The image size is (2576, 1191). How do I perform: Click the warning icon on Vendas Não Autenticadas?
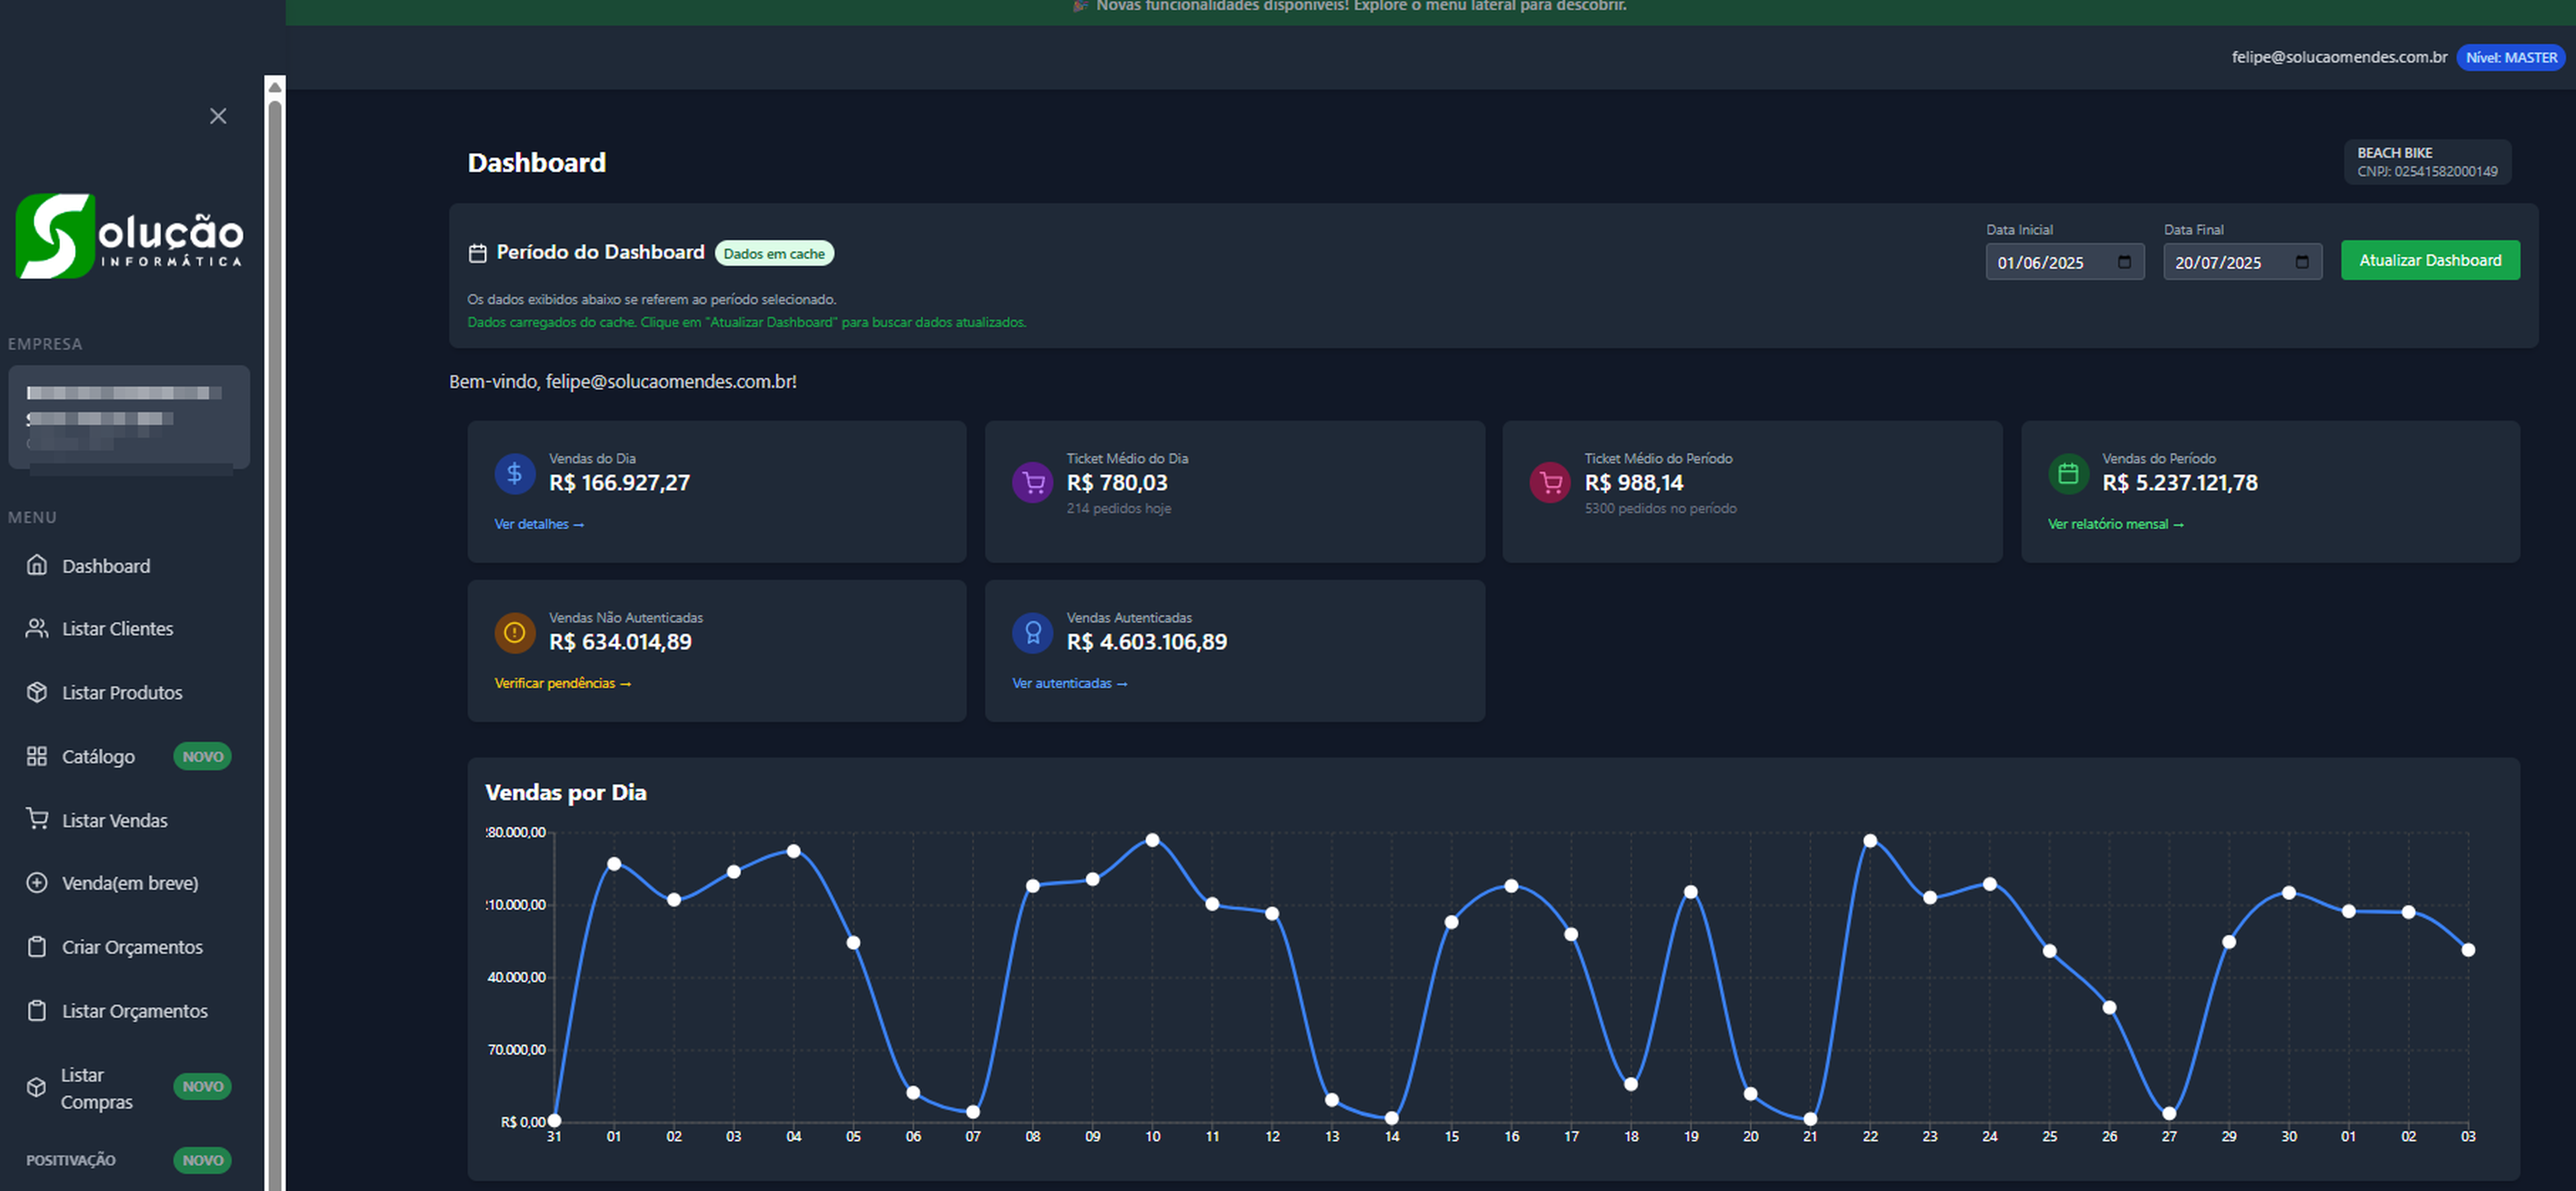coord(514,633)
